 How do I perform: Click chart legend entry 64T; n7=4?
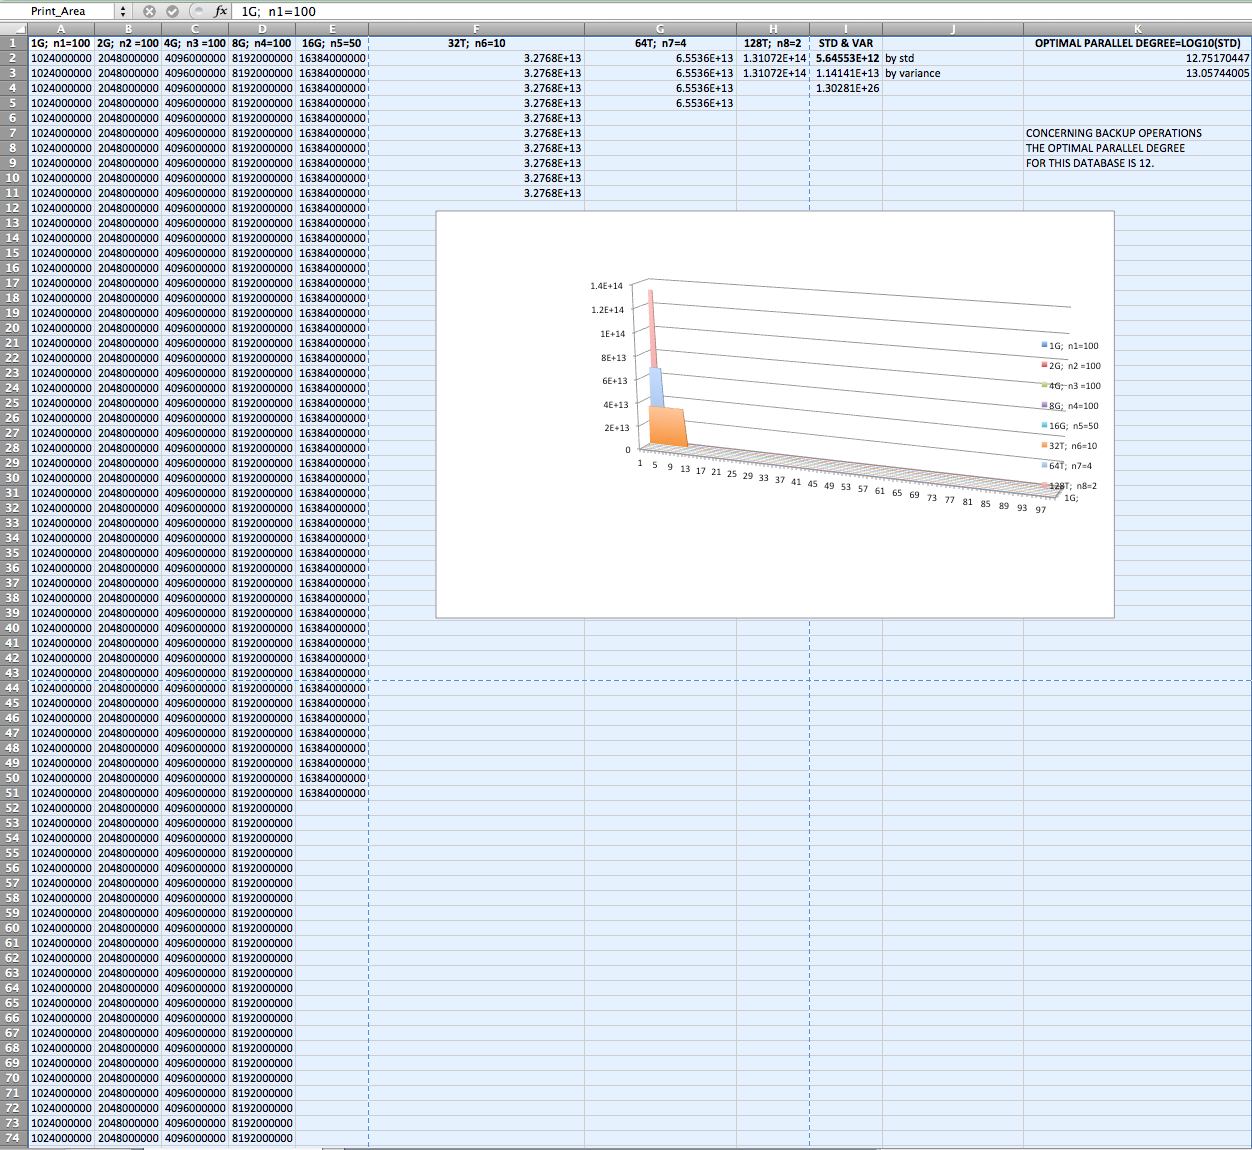pos(1067,466)
